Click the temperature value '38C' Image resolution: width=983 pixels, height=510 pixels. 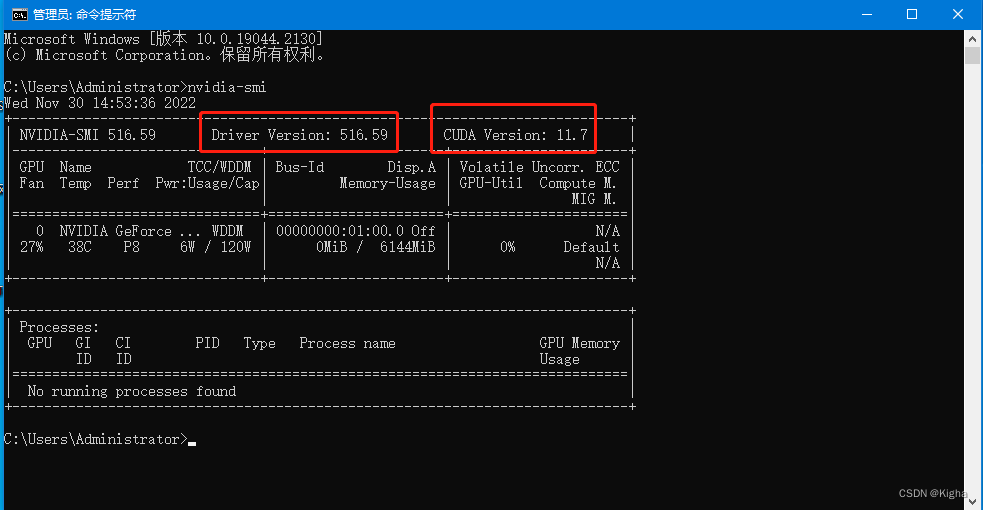point(80,247)
